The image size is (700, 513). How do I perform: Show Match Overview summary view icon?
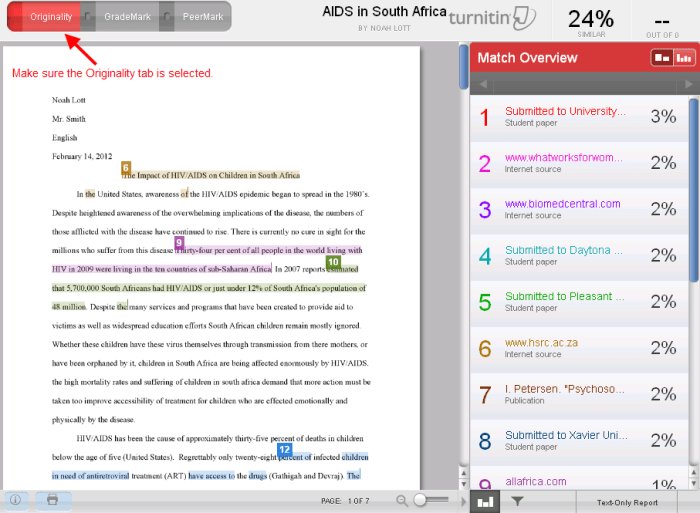[662, 58]
